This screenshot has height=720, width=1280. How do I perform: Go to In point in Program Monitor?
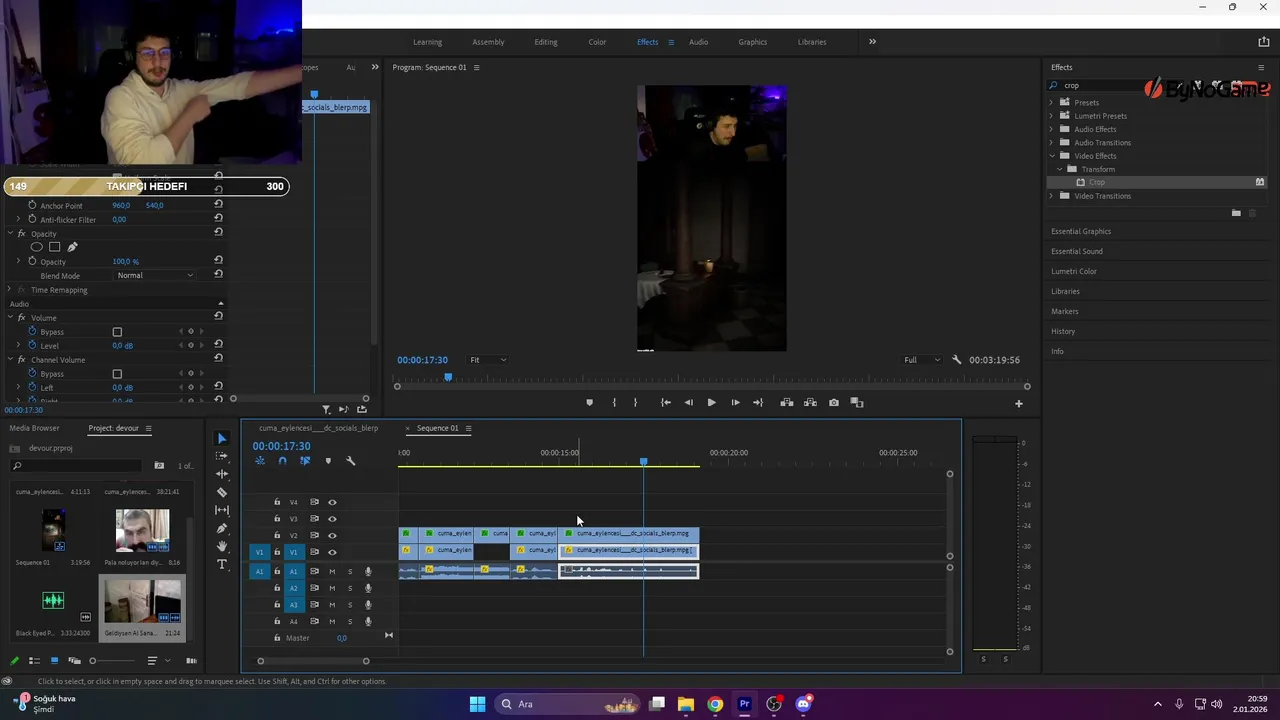pos(666,403)
